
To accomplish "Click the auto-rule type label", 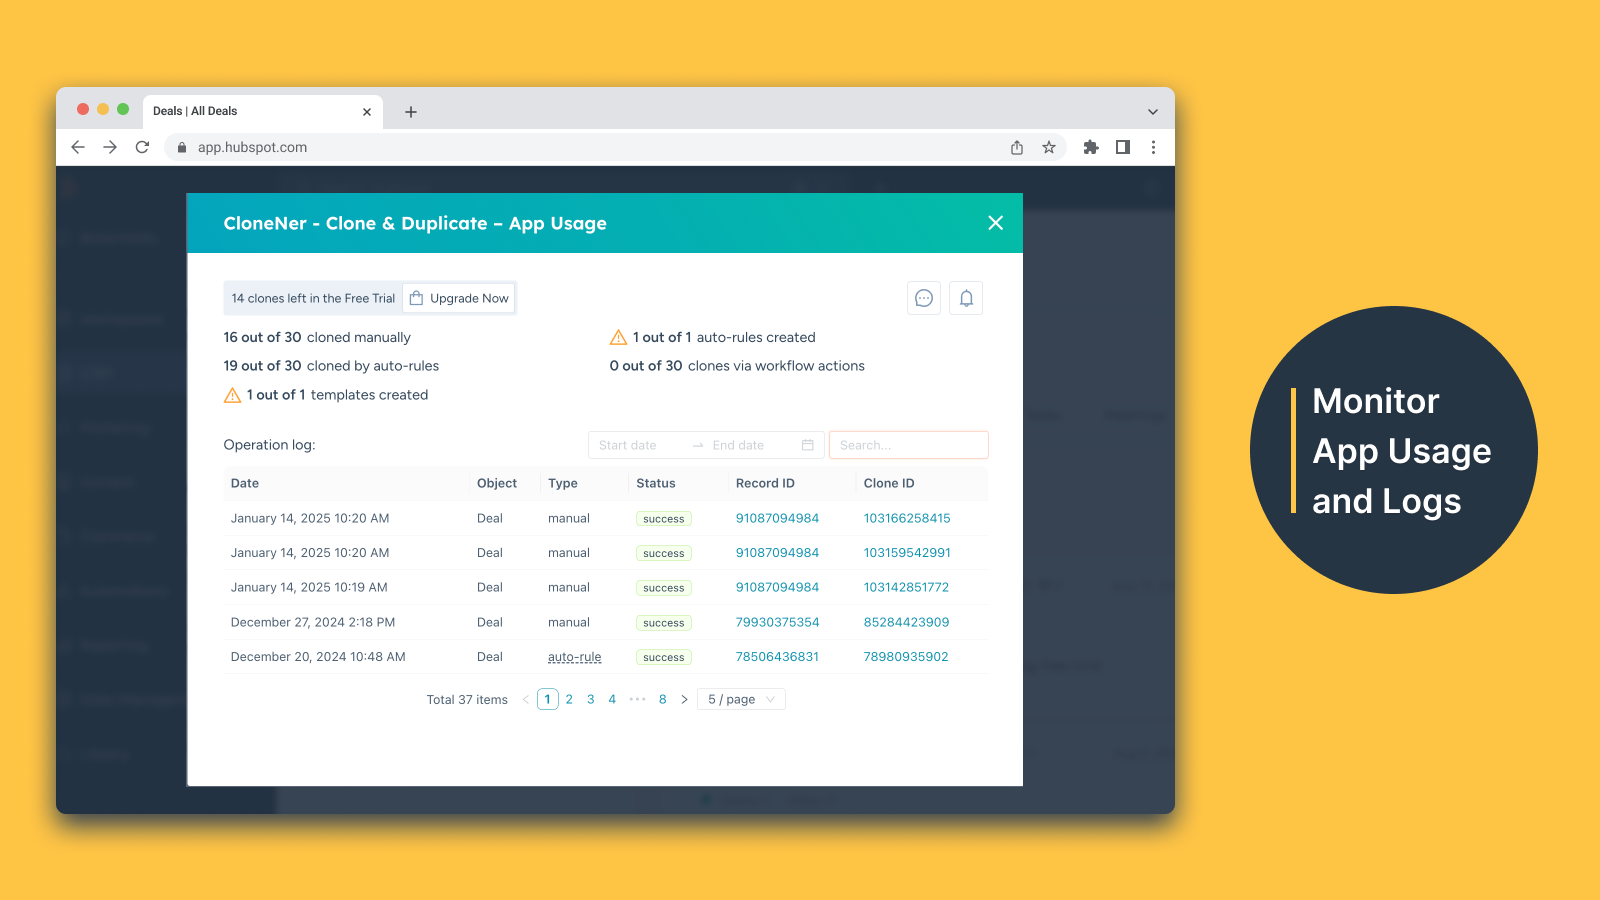I will (575, 657).
